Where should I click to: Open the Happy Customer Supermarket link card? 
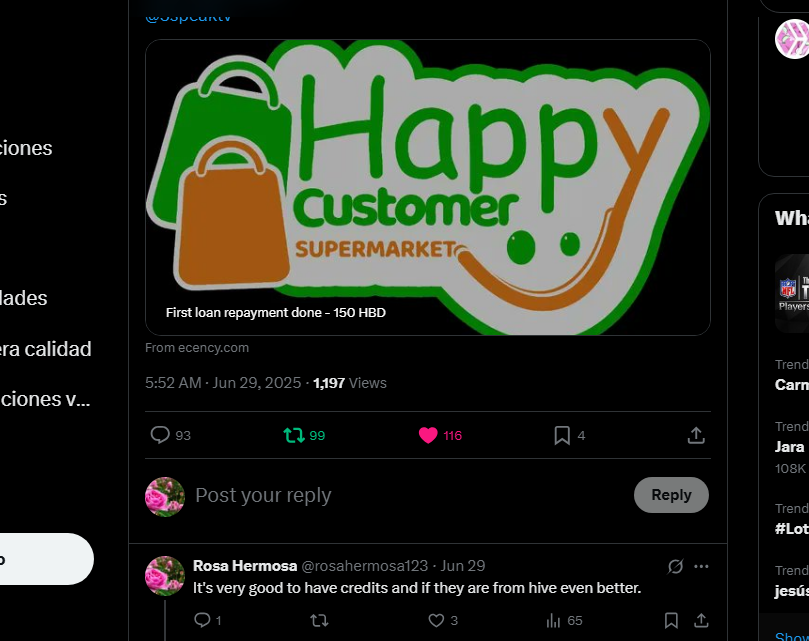click(x=428, y=187)
